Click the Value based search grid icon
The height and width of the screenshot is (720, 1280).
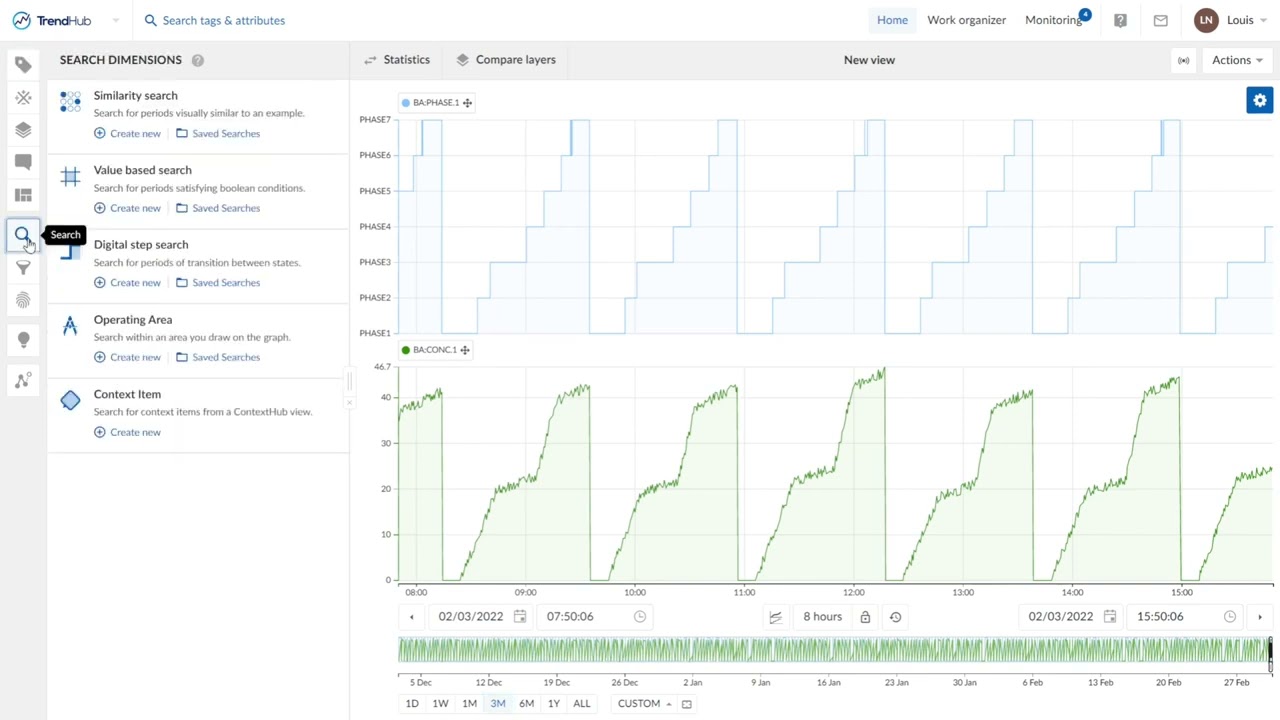click(70, 176)
